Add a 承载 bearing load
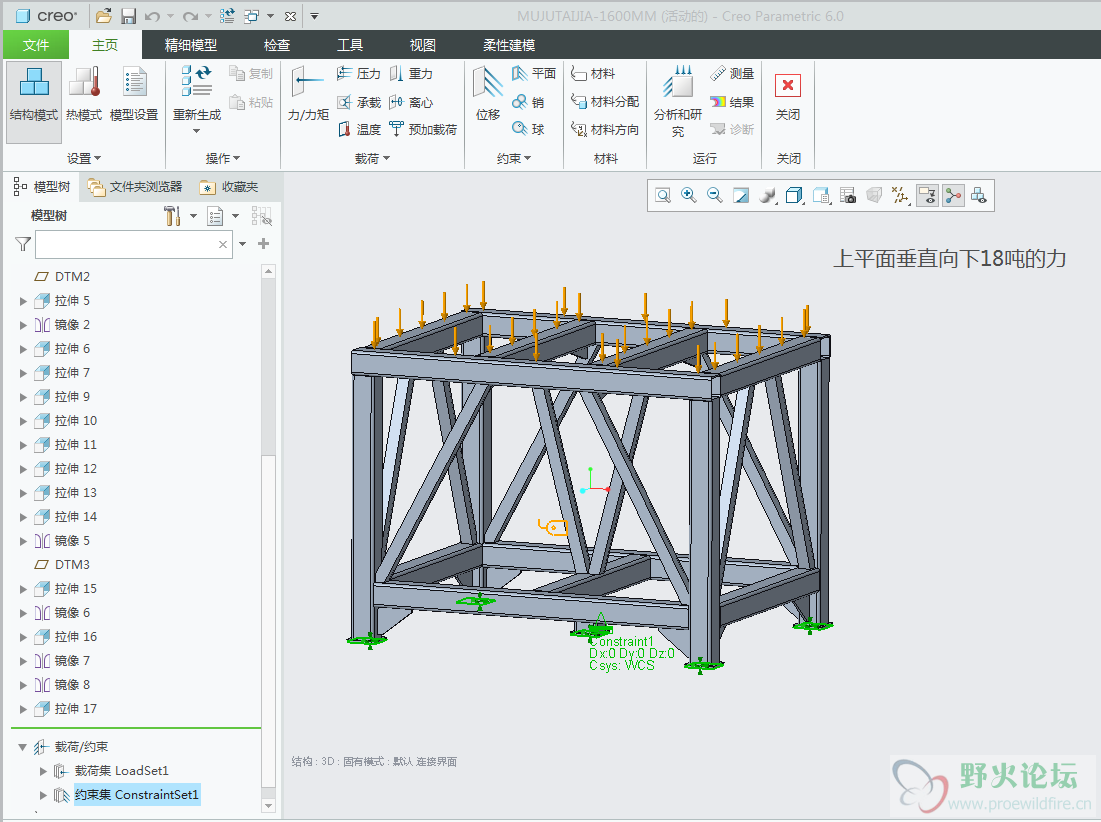This screenshot has width=1101, height=822. [x=358, y=102]
